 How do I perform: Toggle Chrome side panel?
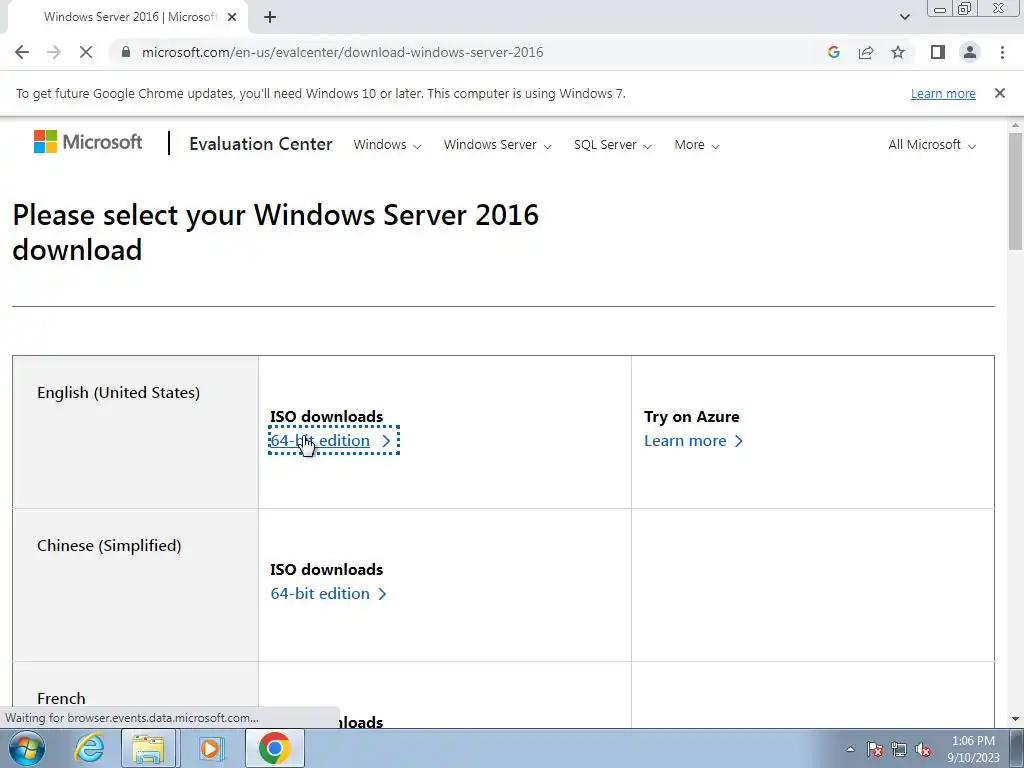click(x=938, y=52)
